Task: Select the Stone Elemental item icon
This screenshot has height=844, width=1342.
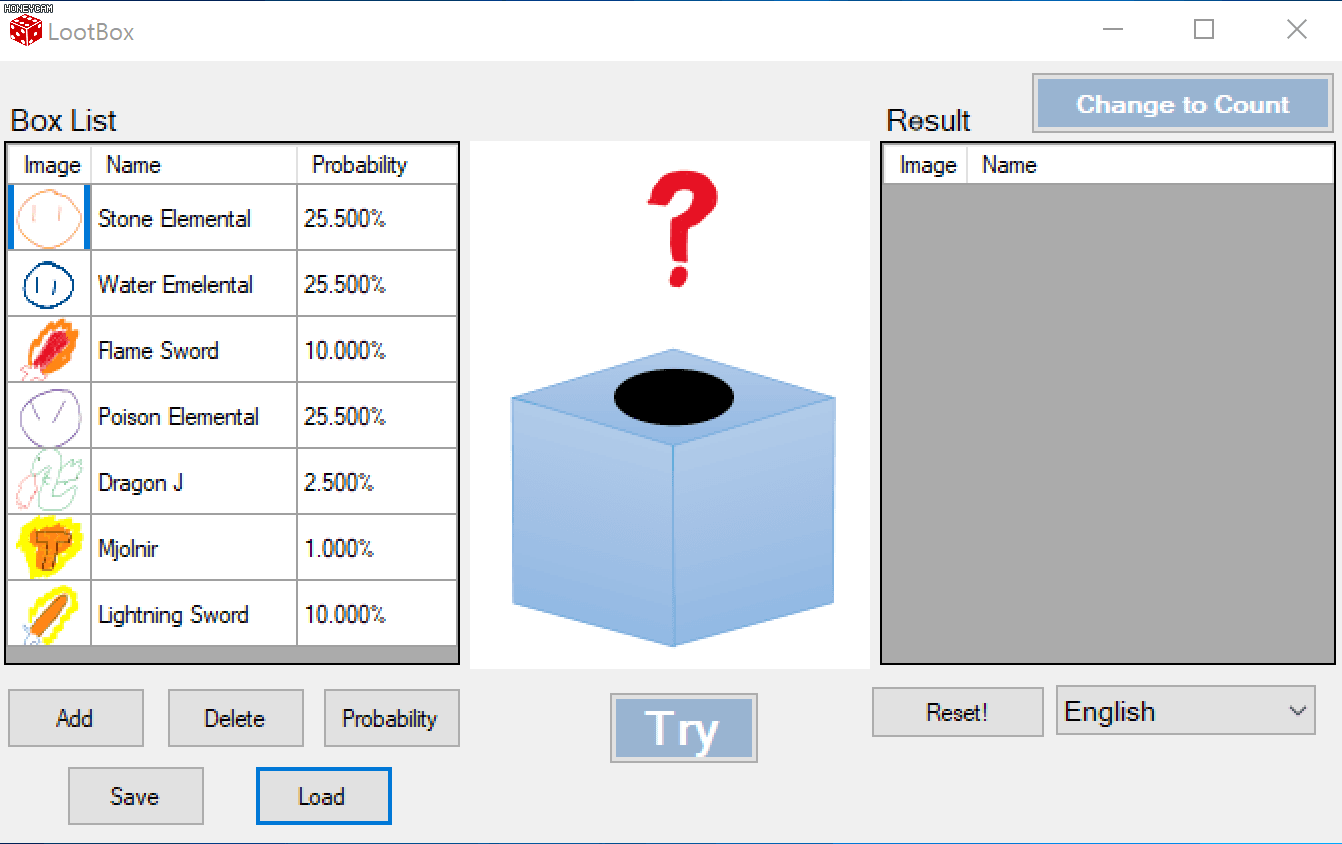Action: pos(48,217)
